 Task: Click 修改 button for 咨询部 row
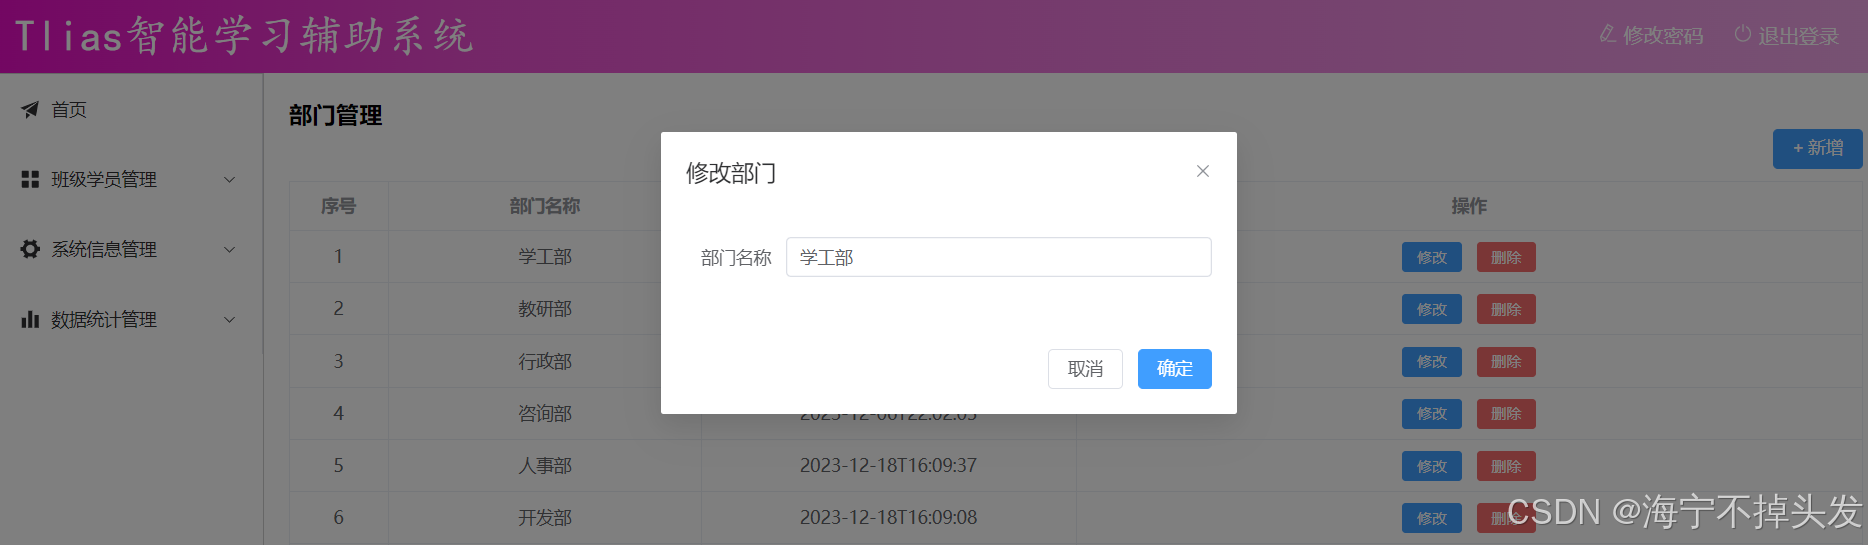tap(1431, 413)
